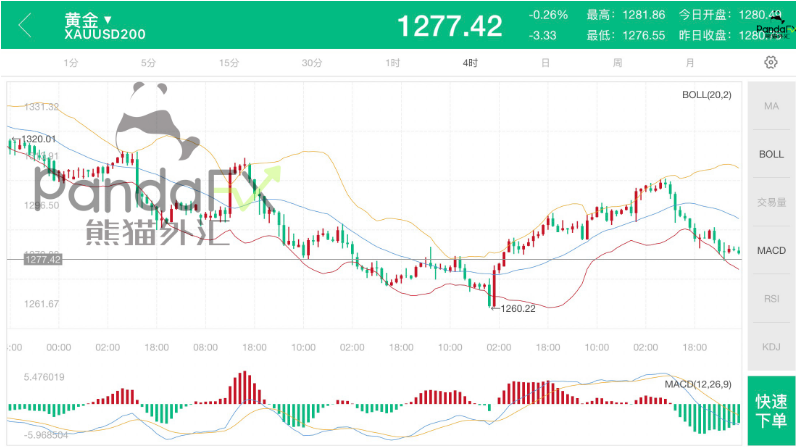Select the MACD indicator

point(771,251)
